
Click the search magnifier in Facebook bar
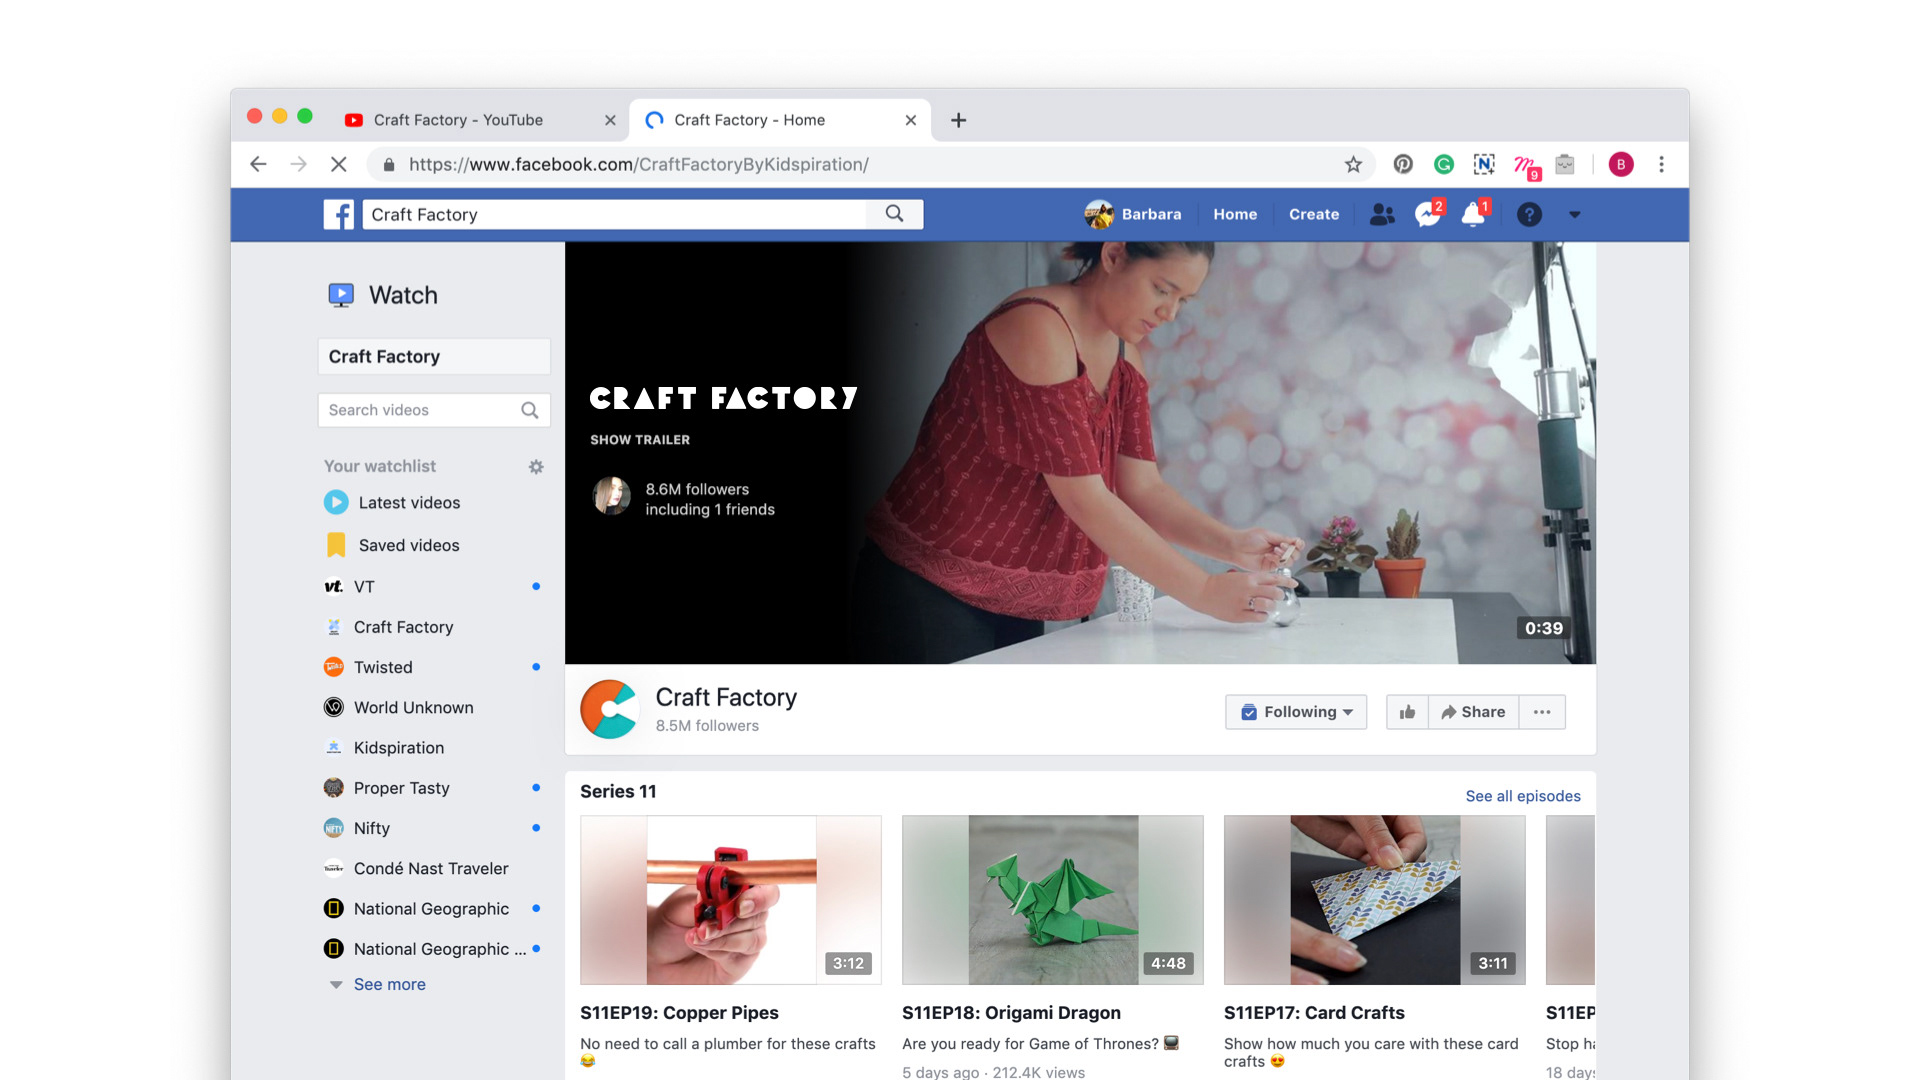point(895,214)
